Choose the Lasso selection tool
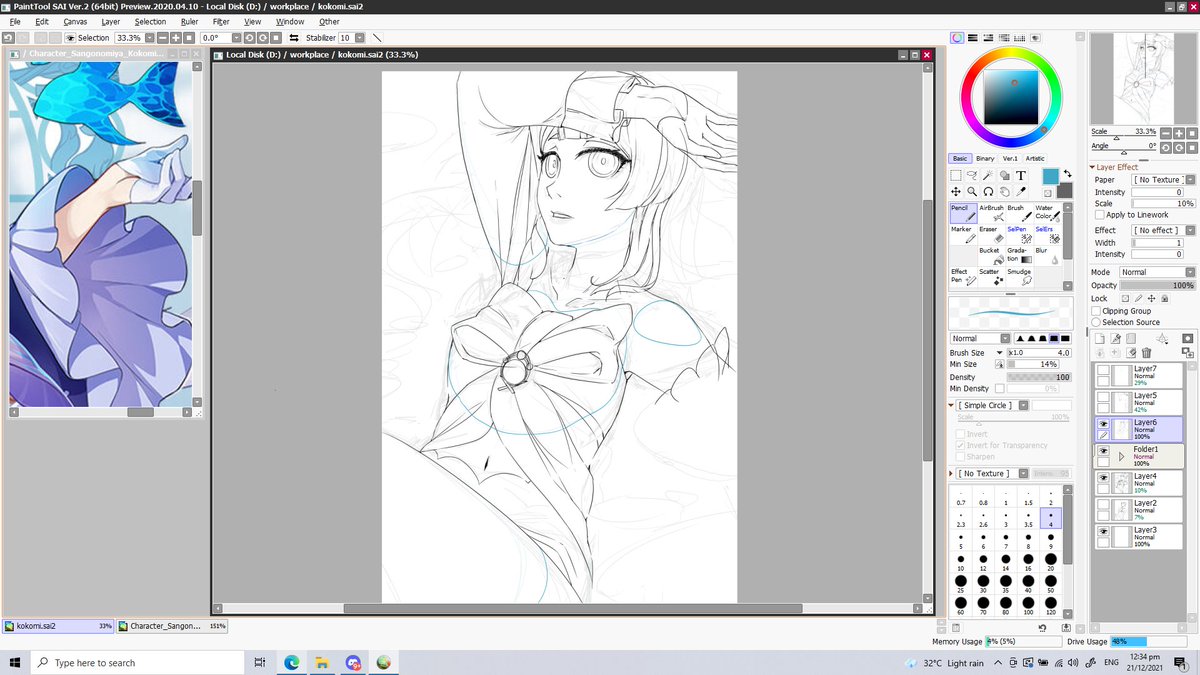 click(972, 175)
